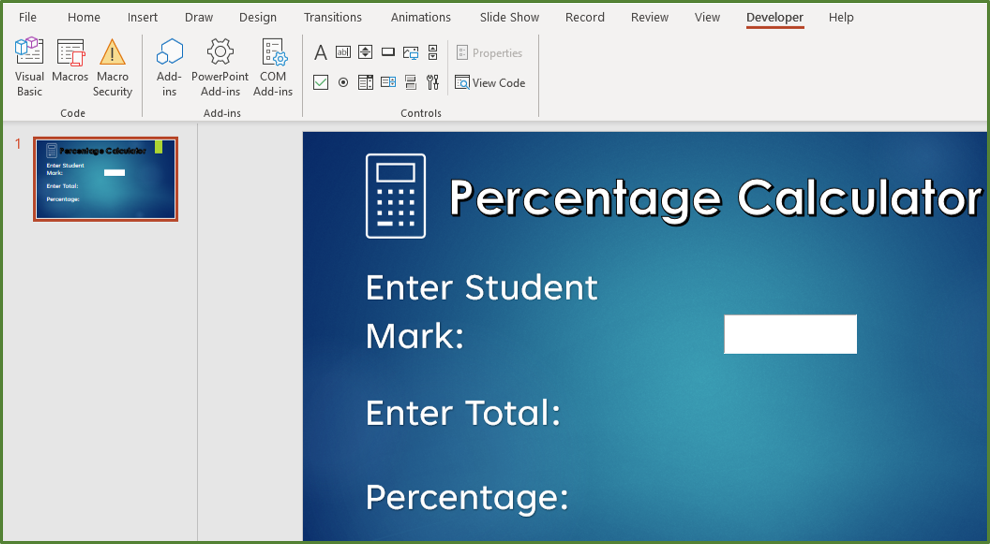Switch to the Home tab
The width and height of the screenshot is (990, 544).
[84, 17]
